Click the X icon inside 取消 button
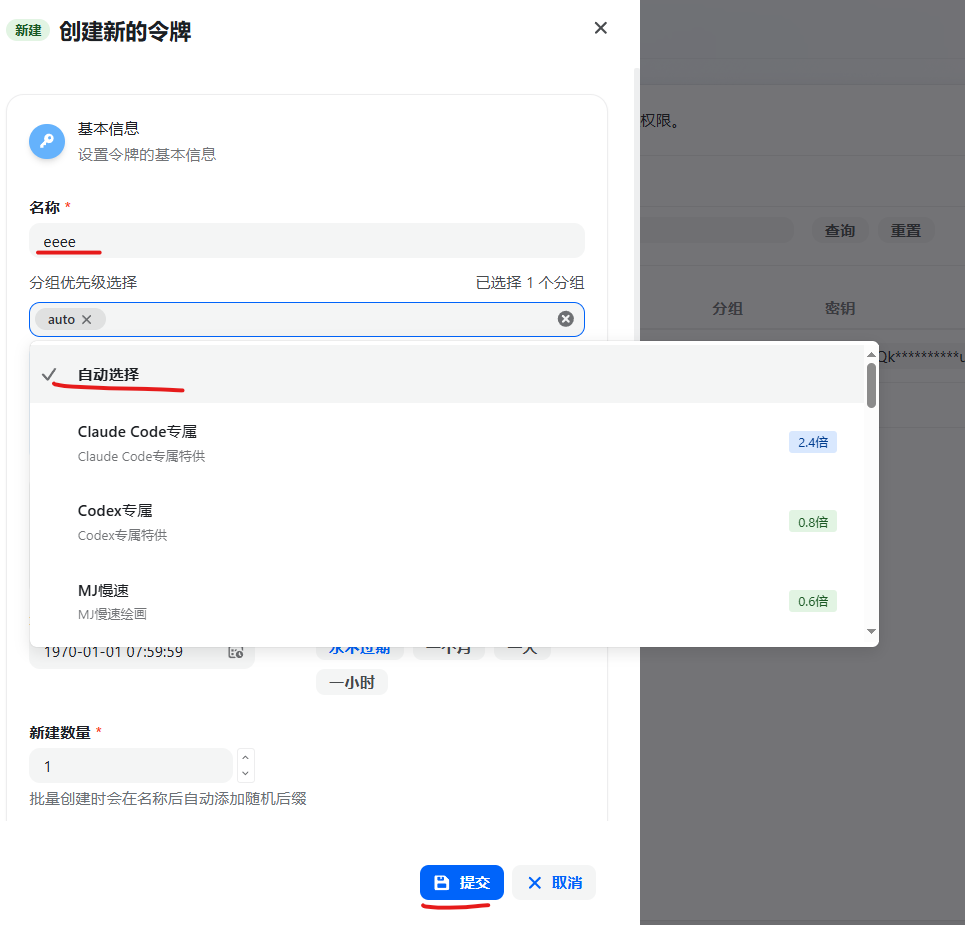Image resolution: width=965 pixels, height=925 pixels. (x=534, y=883)
